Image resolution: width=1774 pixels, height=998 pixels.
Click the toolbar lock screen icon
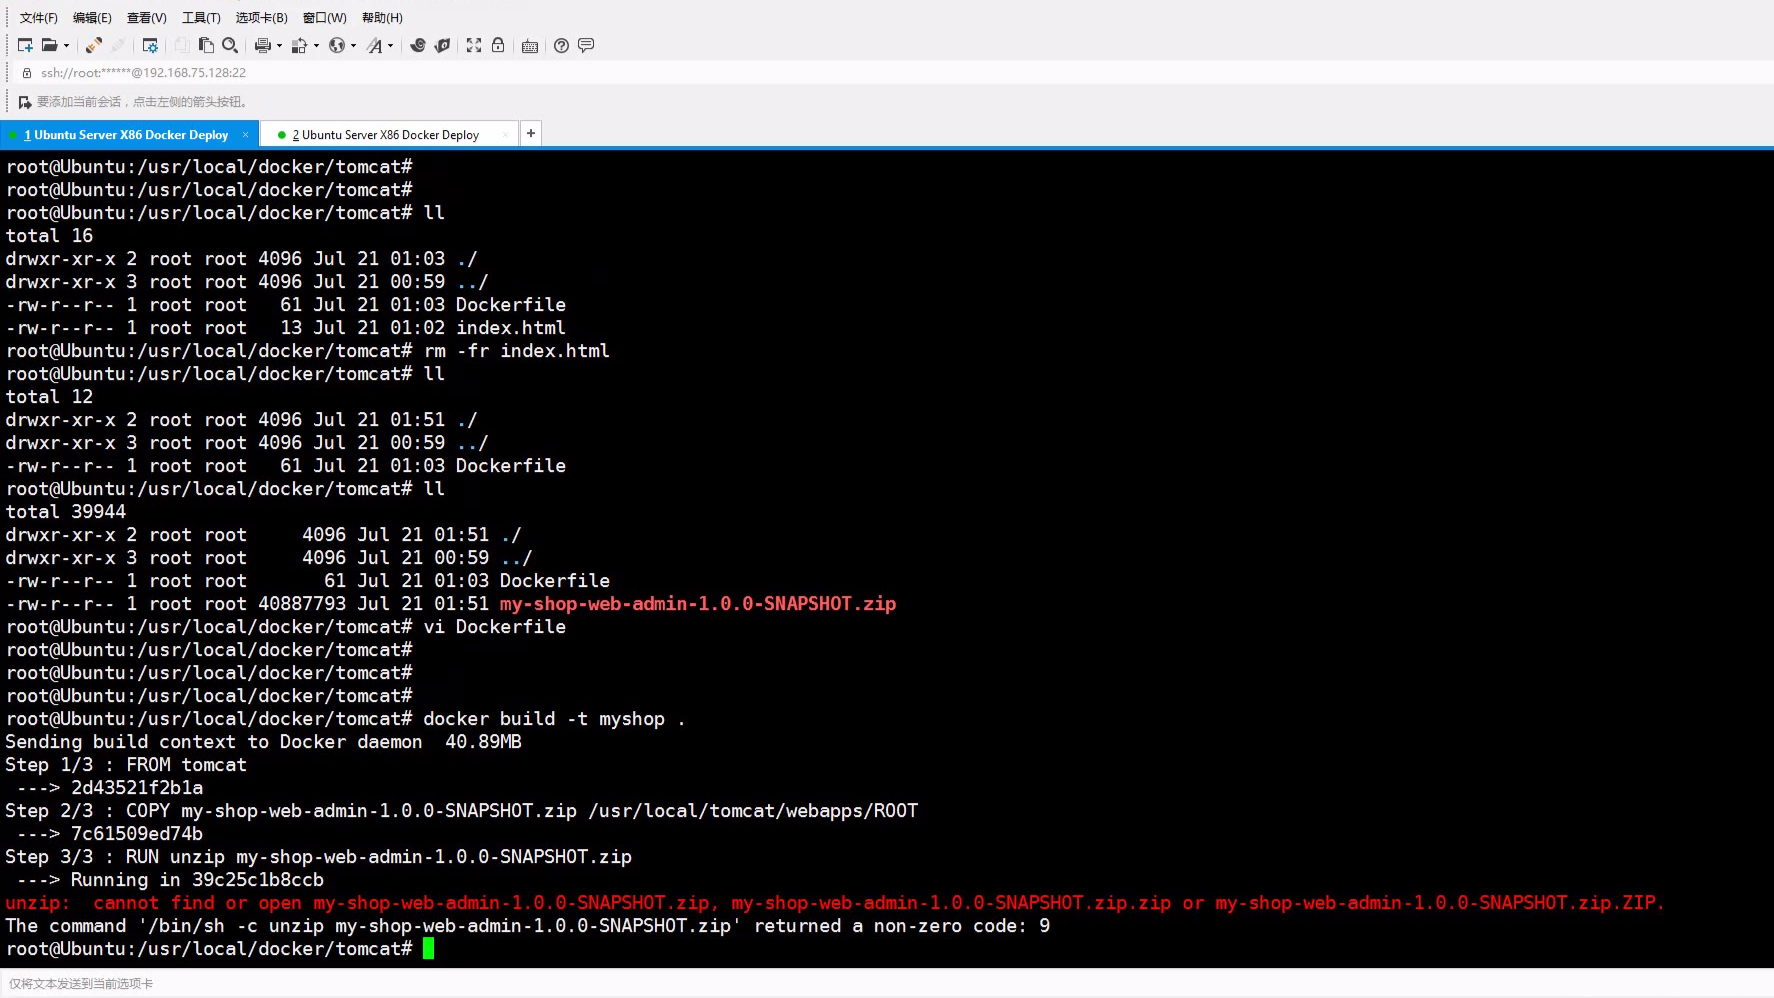tap(498, 45)
